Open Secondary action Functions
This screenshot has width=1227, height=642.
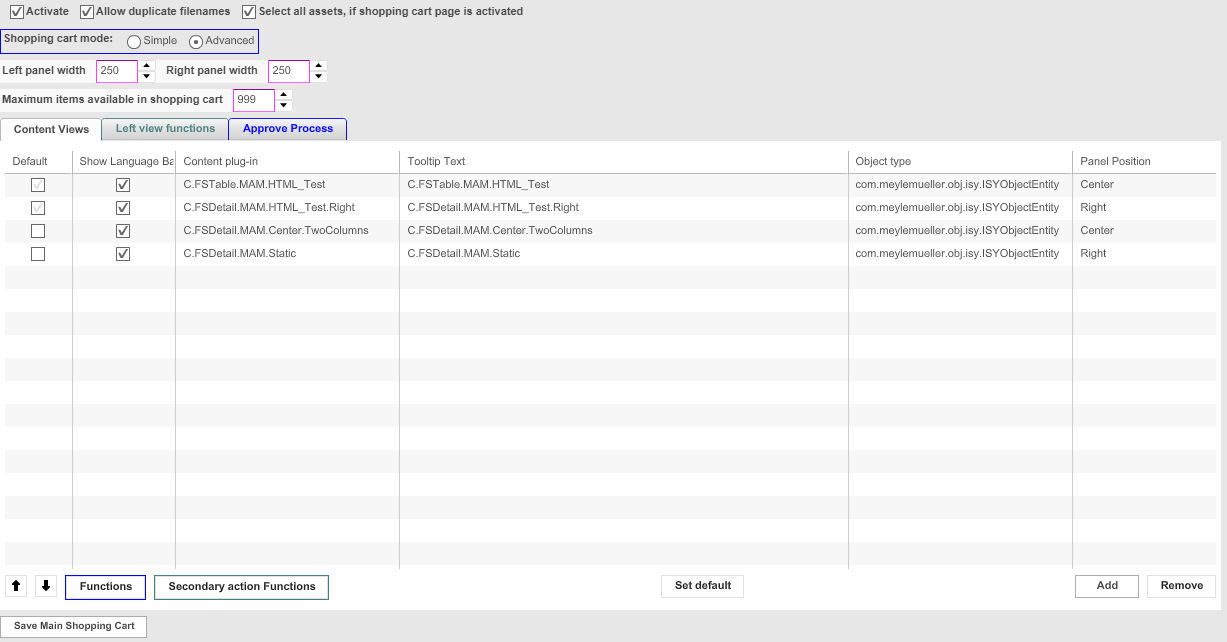[x=241, y=586]
